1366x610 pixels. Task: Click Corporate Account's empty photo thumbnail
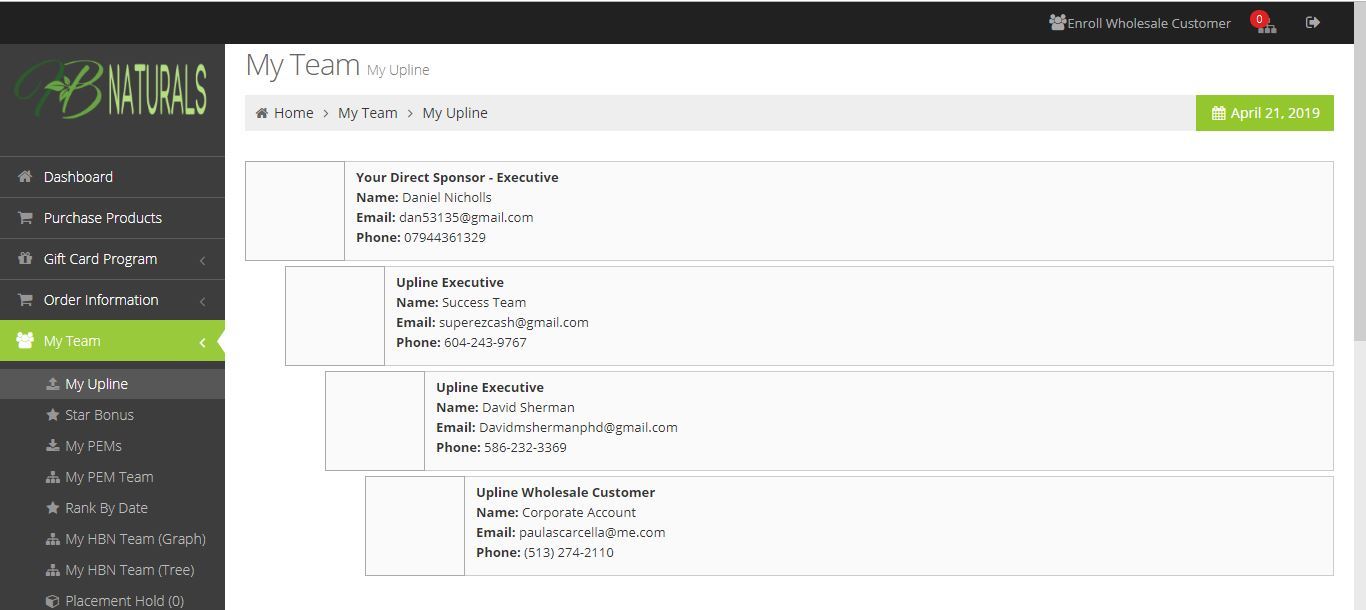[x=415, y=526]
